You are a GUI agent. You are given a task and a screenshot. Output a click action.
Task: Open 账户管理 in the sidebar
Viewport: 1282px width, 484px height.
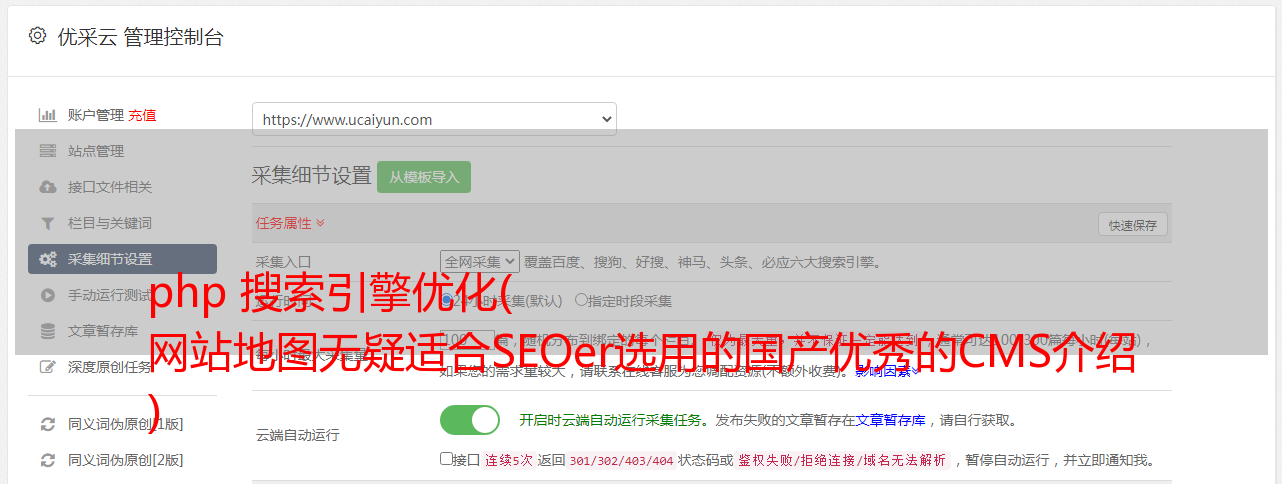pos(96,115)
